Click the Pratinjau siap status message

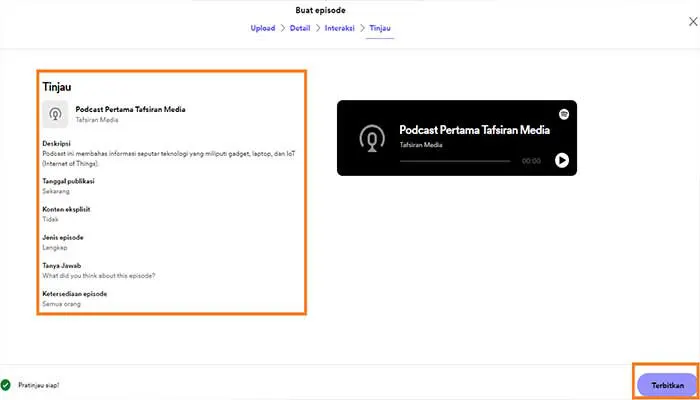tap(38, 384)
